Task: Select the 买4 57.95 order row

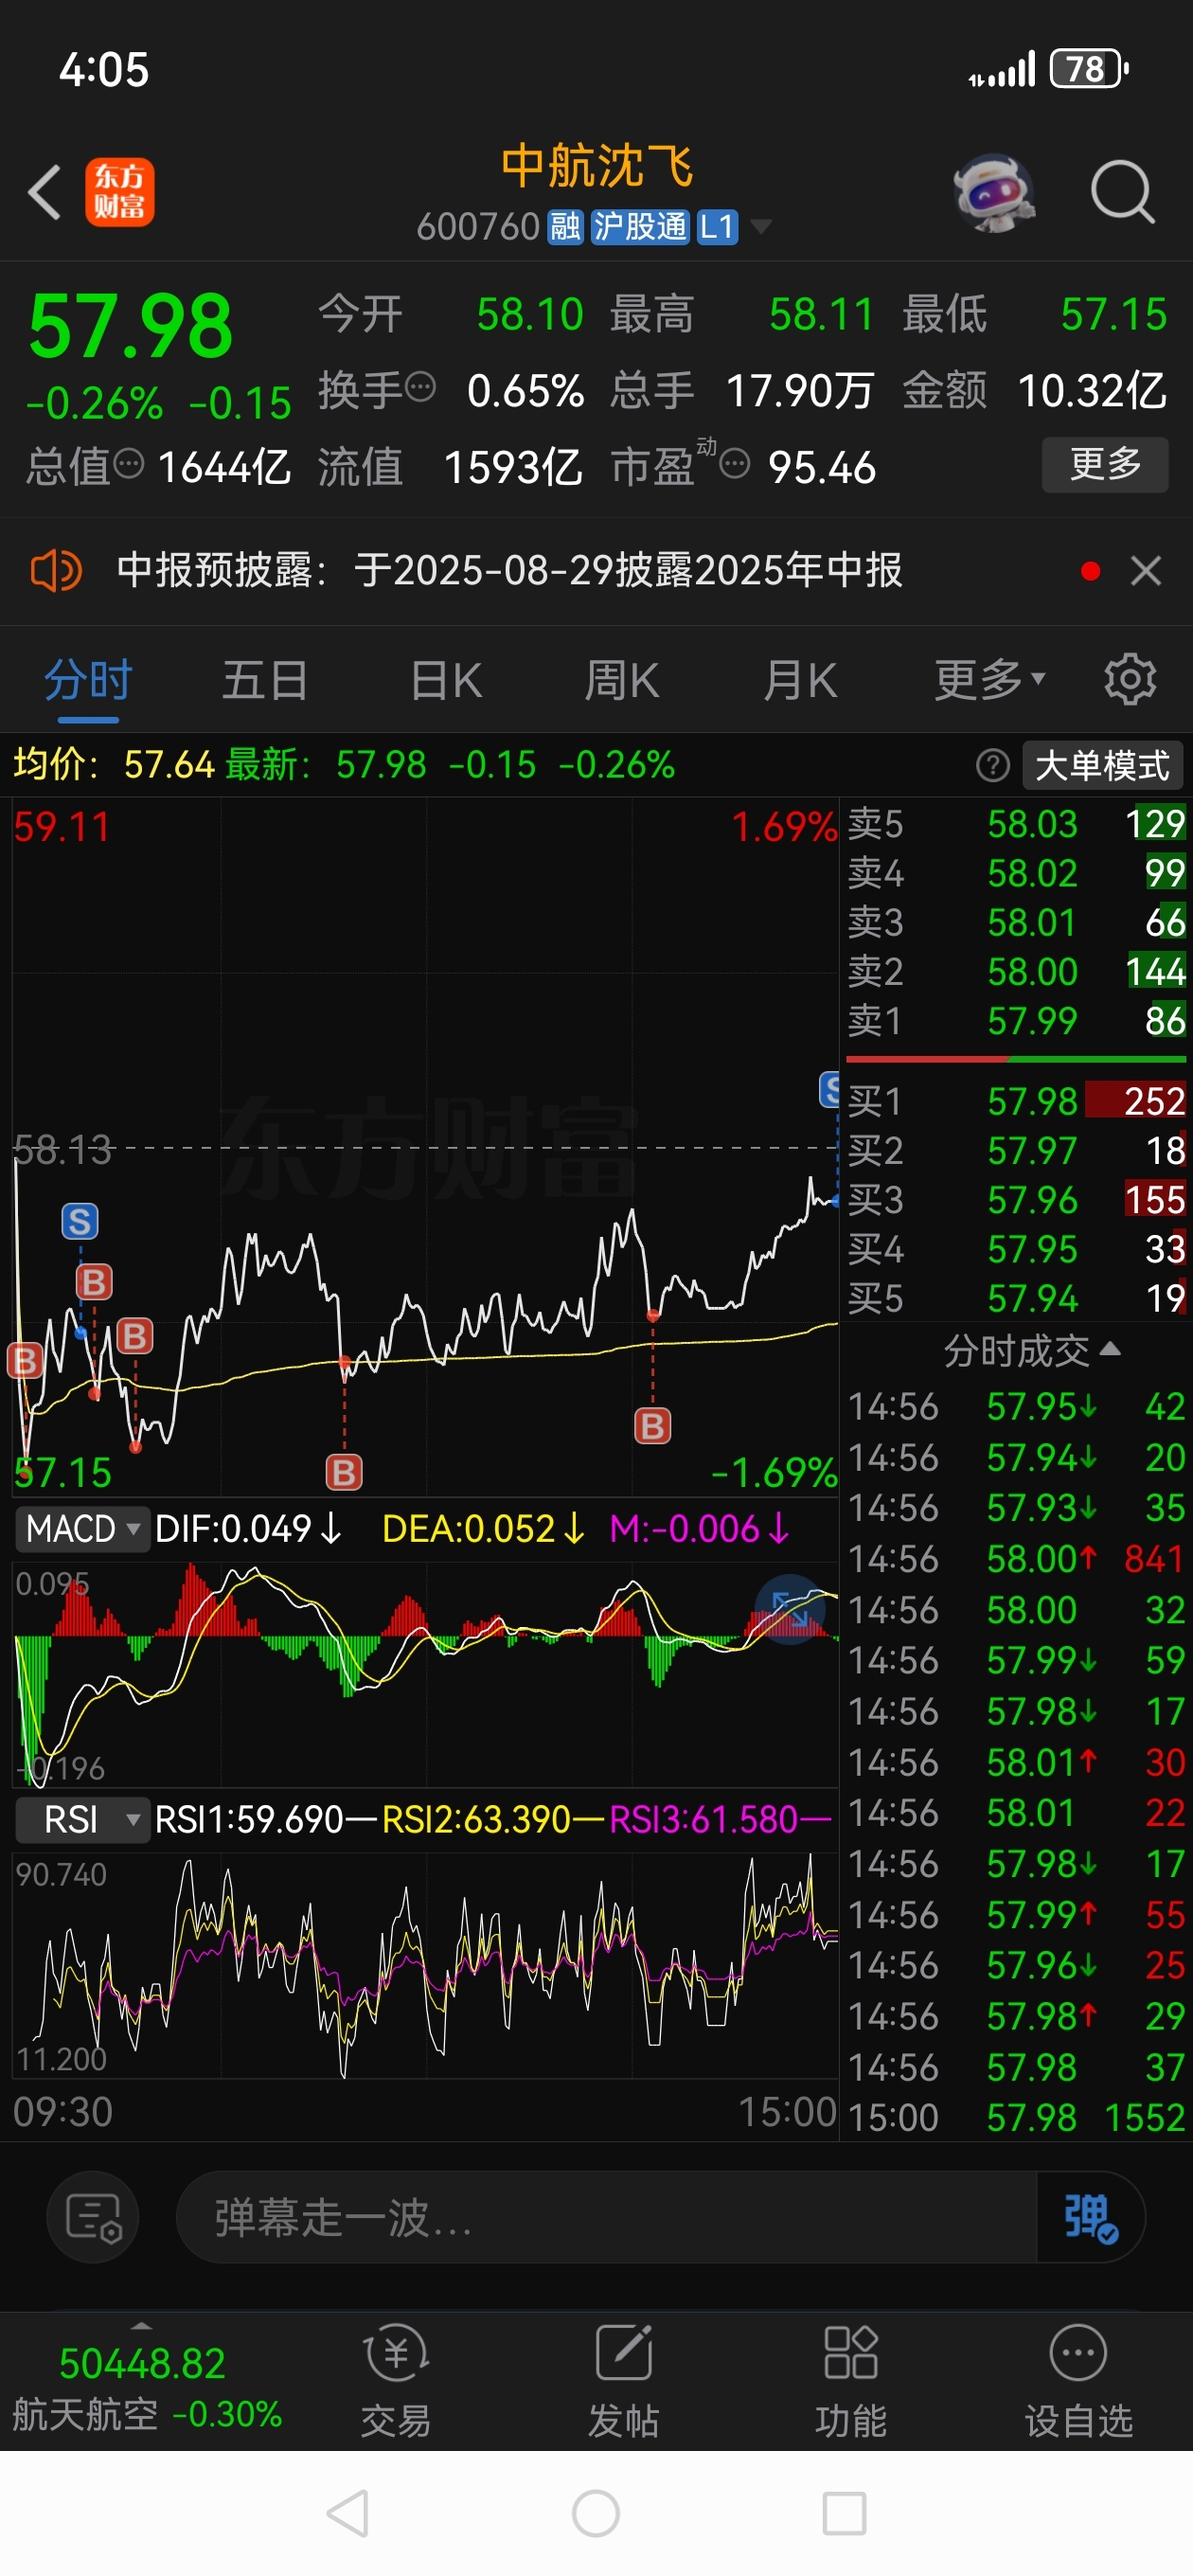Action: [x=1016, y=1249]
